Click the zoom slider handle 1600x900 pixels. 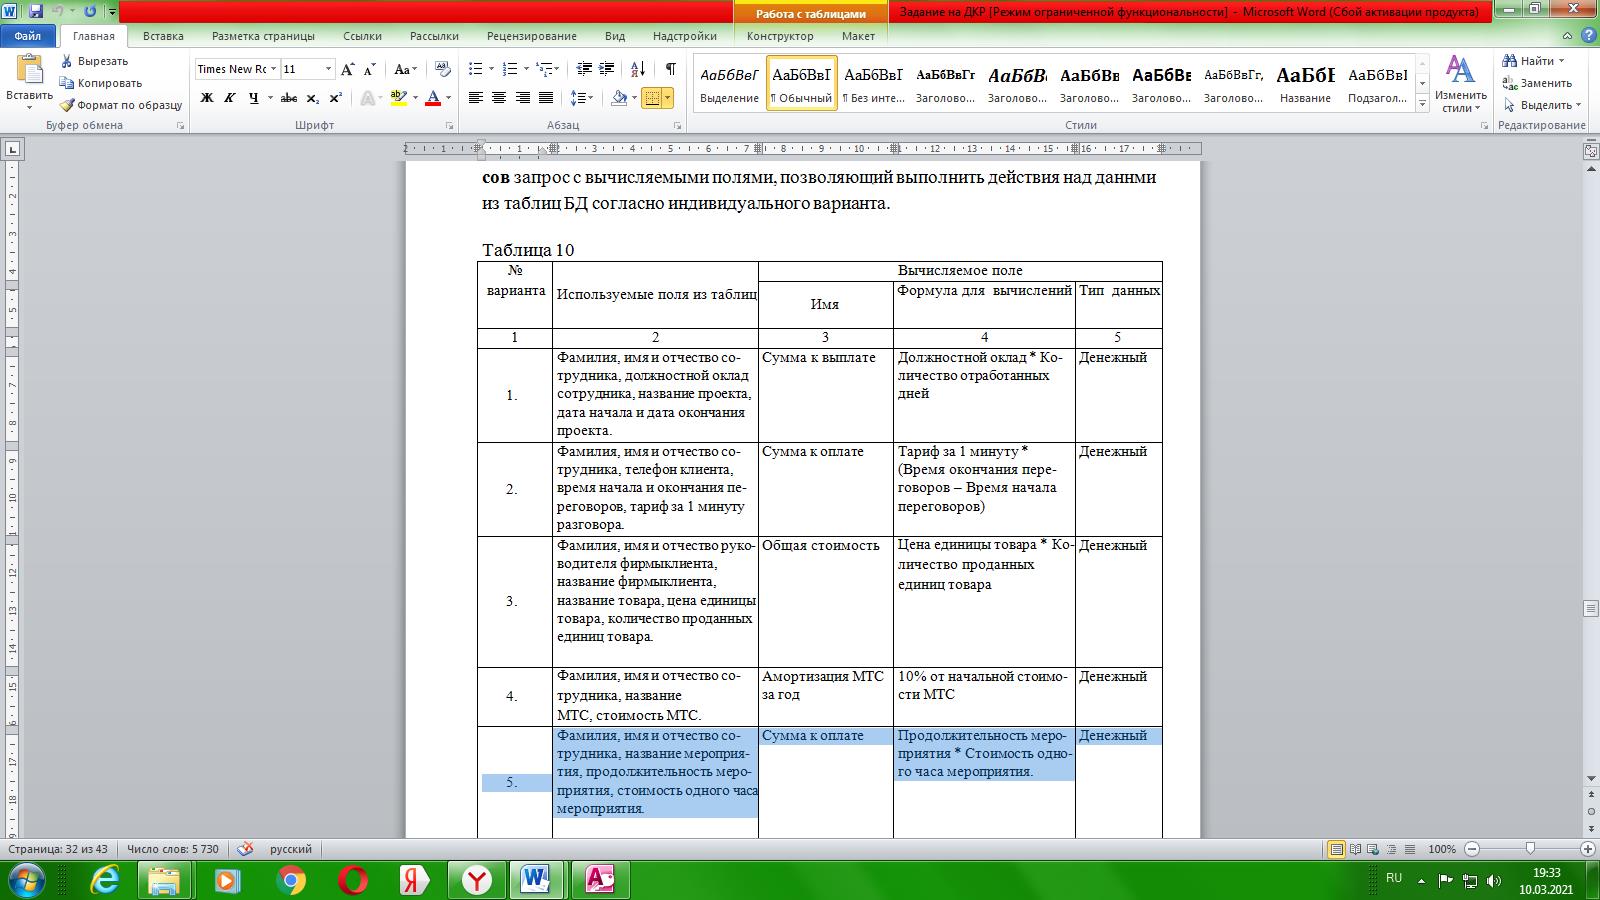click(1530, 849)
